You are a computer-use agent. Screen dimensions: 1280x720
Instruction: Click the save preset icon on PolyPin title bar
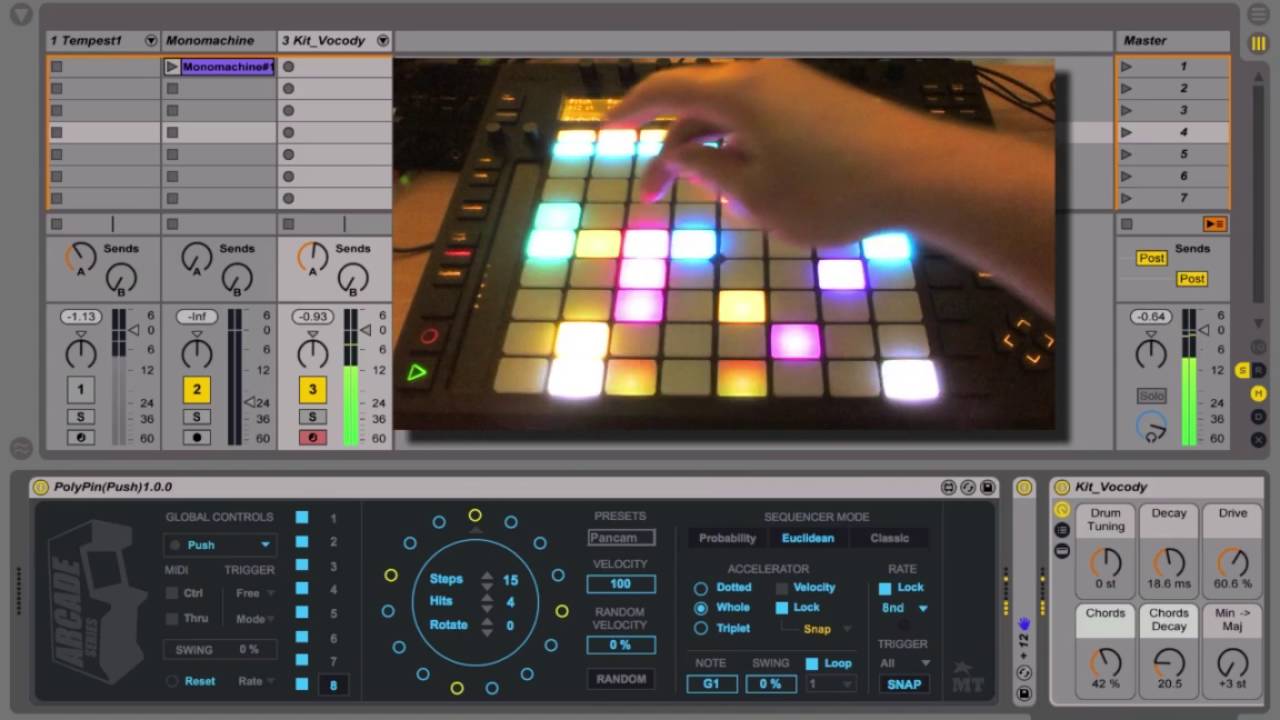987,487
